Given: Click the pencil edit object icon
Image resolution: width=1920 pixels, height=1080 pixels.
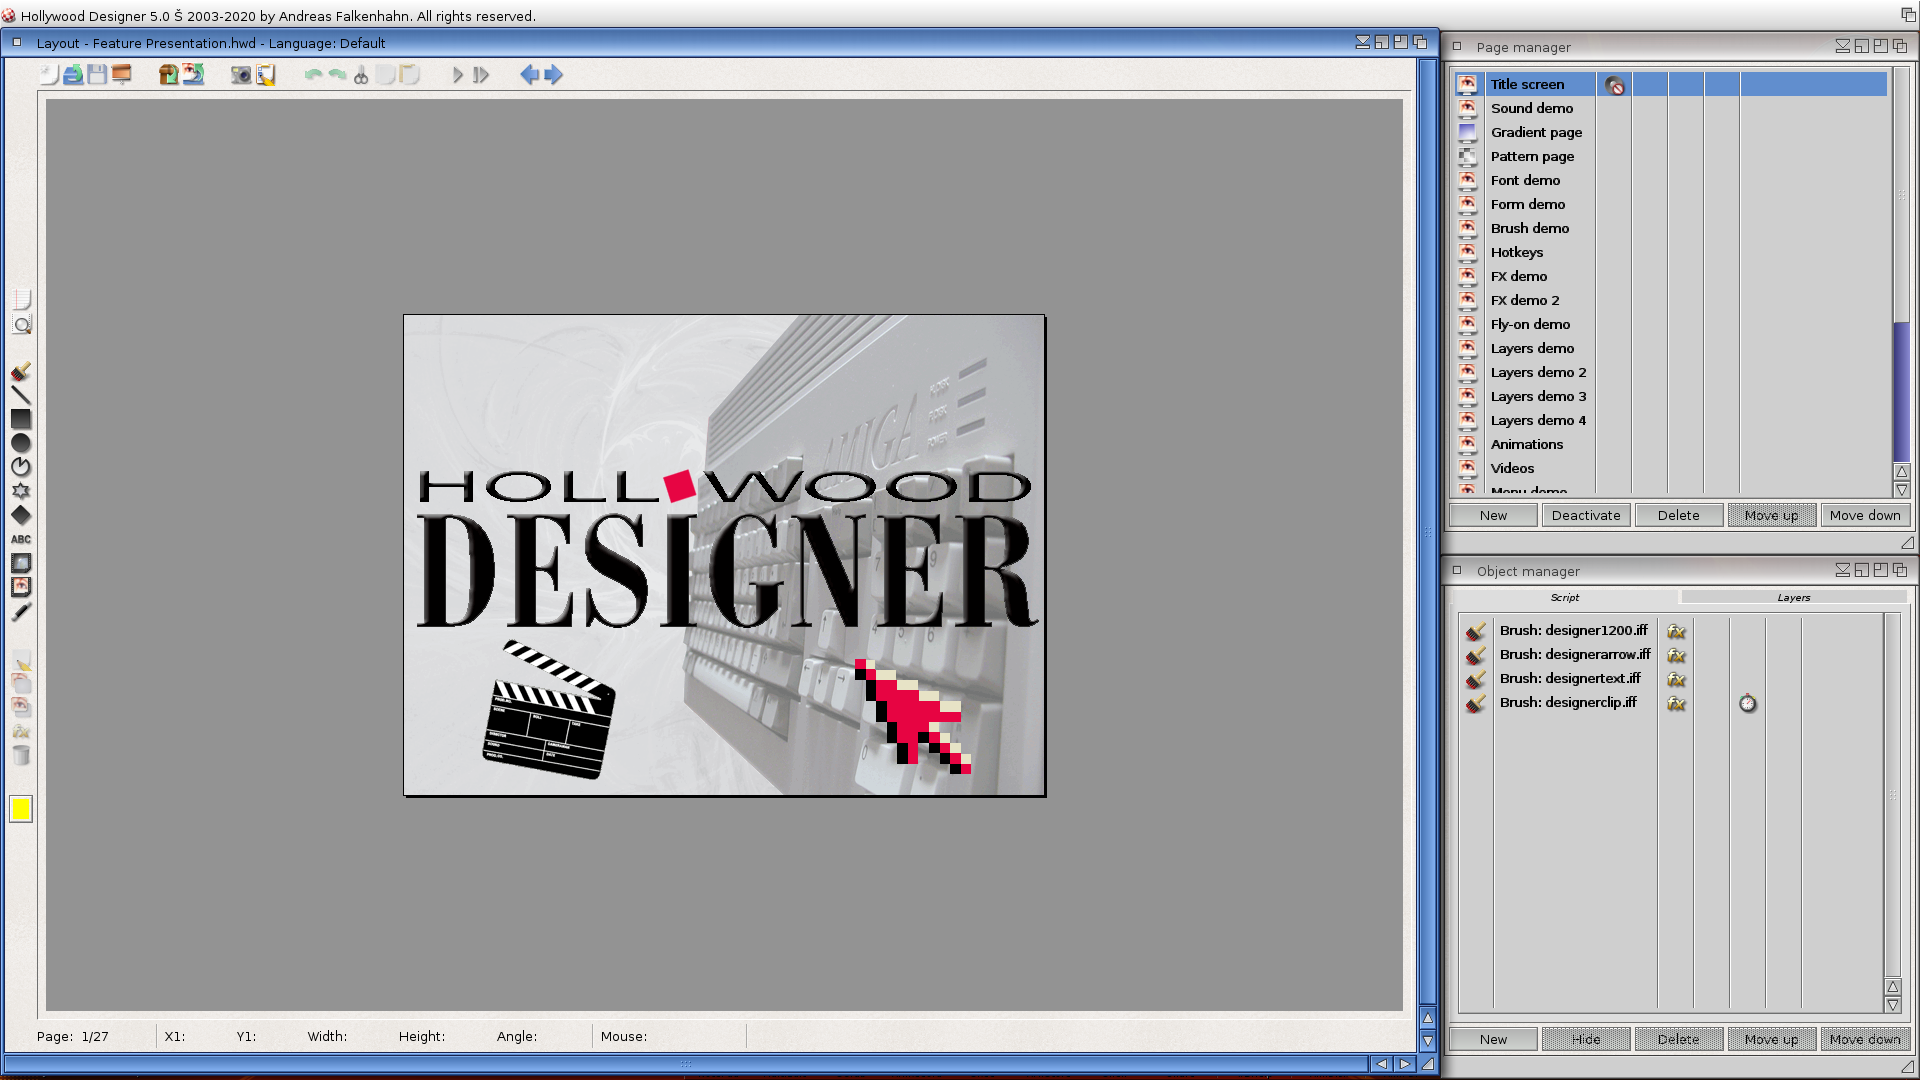Looking at the screenshot, I should 21,660.
